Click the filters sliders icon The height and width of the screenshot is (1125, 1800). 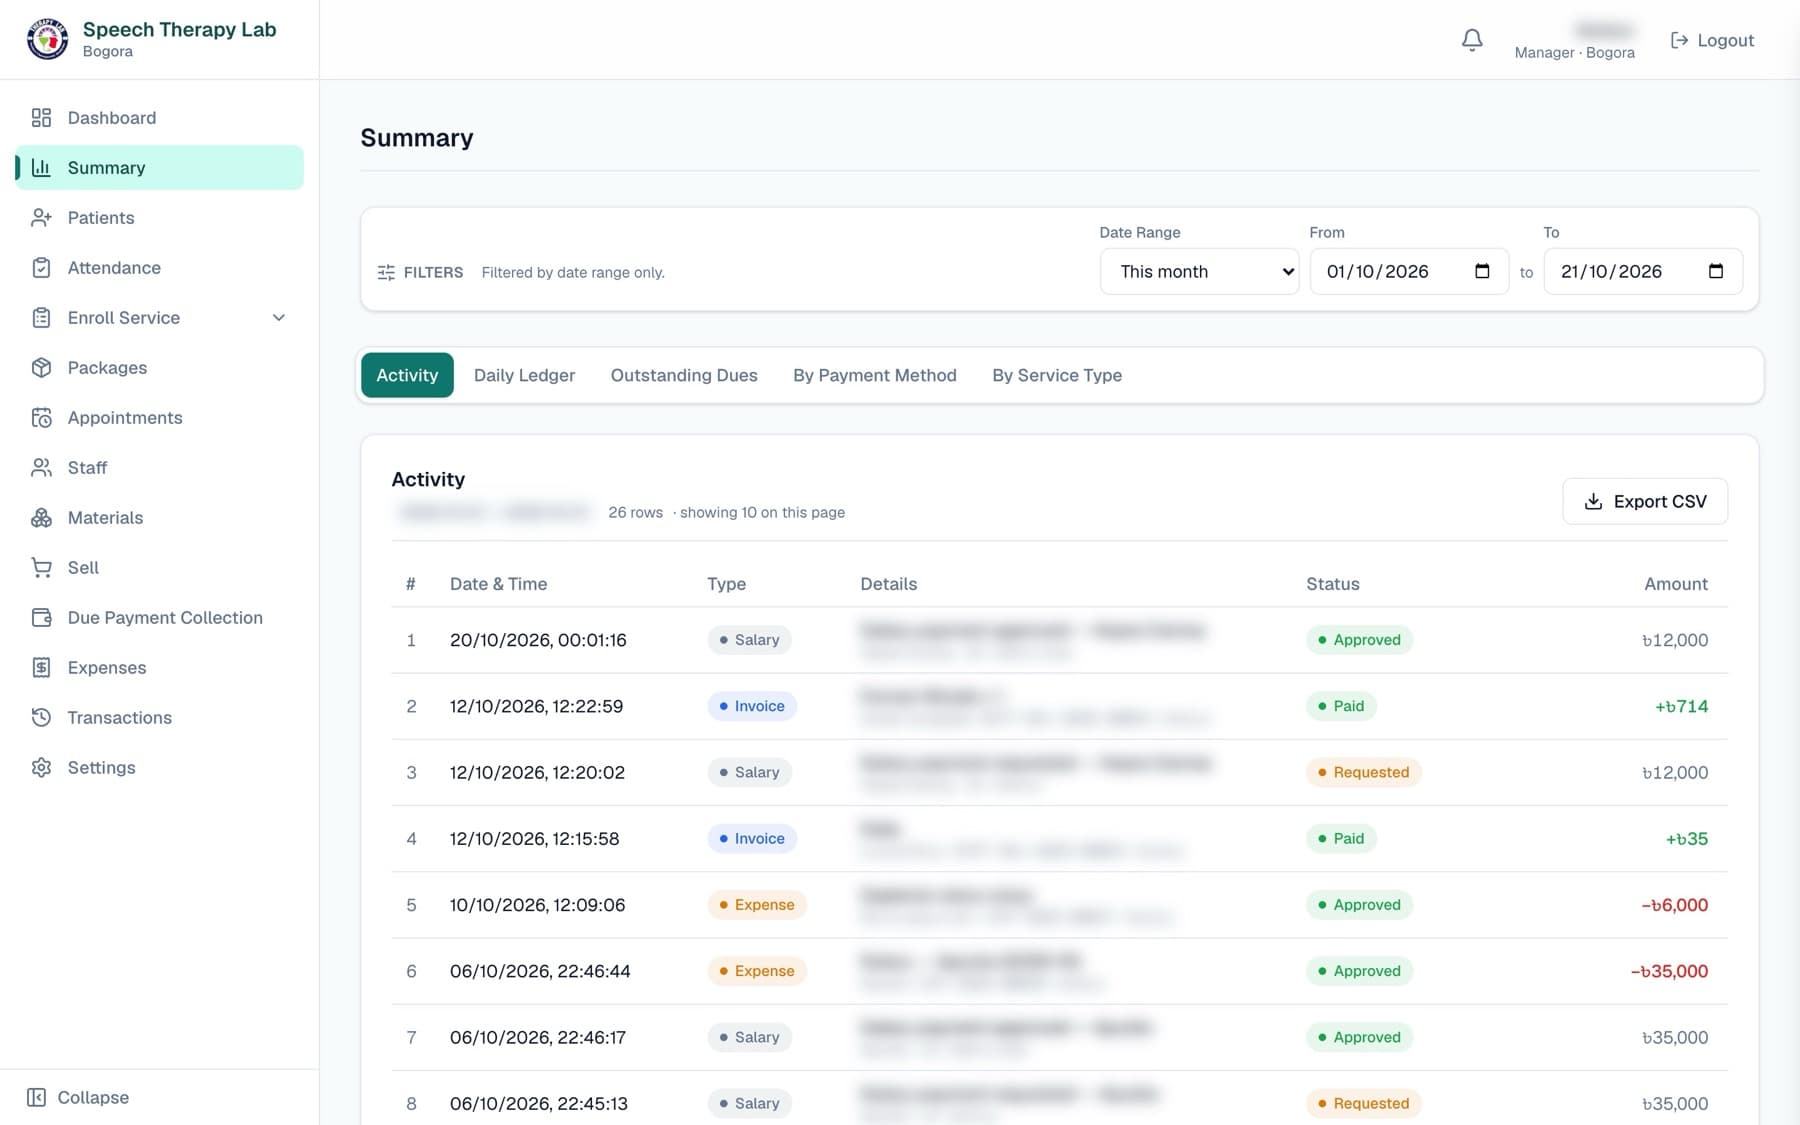tap(386, 272)
